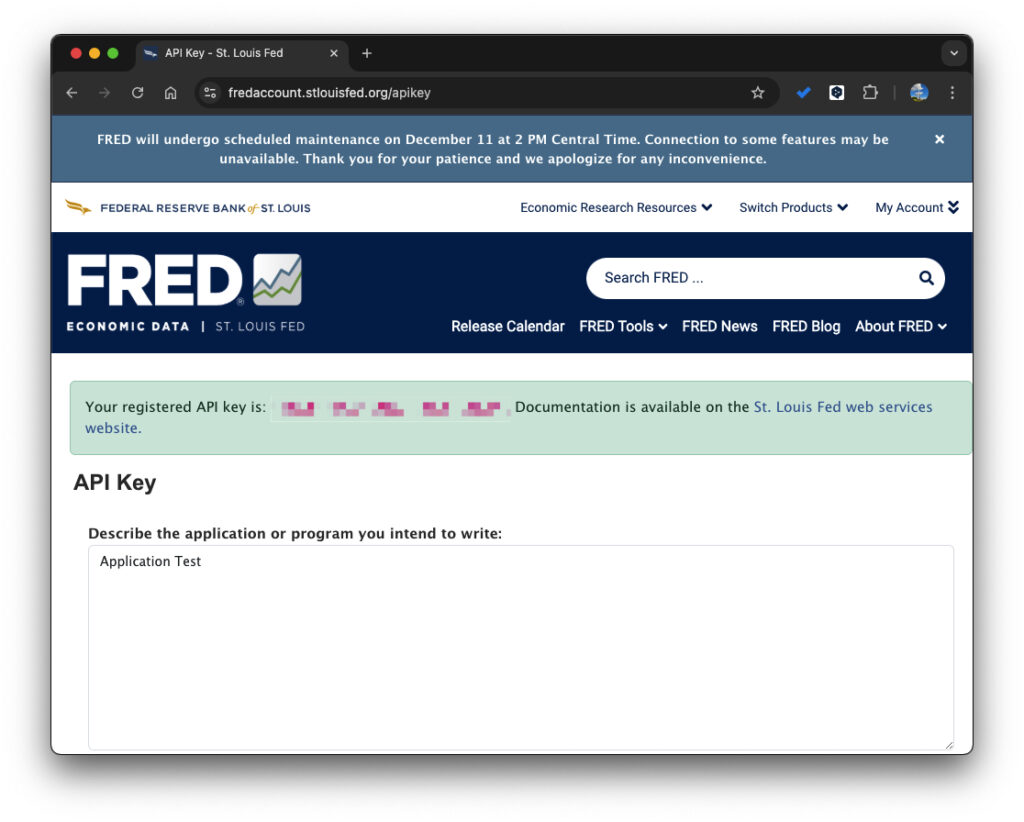Click the browser forward arrow
Screen dimensions: 1024x822
104,93
